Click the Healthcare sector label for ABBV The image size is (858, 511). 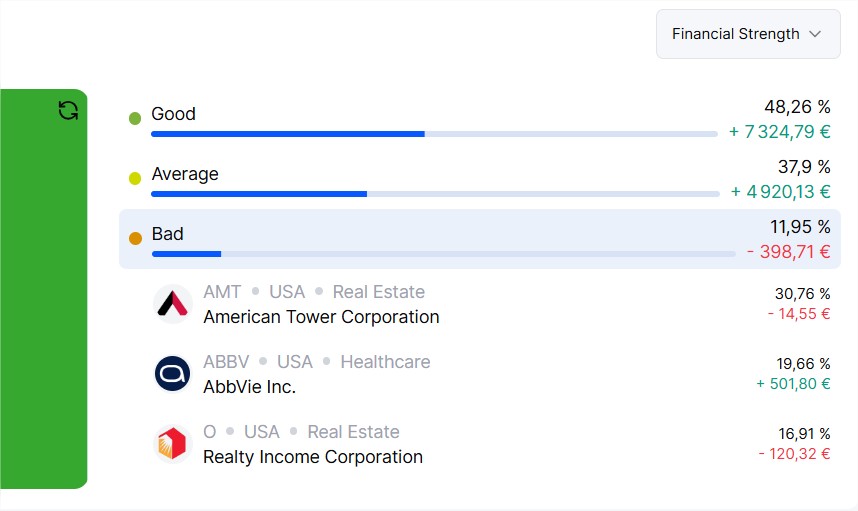coord(385,362)
